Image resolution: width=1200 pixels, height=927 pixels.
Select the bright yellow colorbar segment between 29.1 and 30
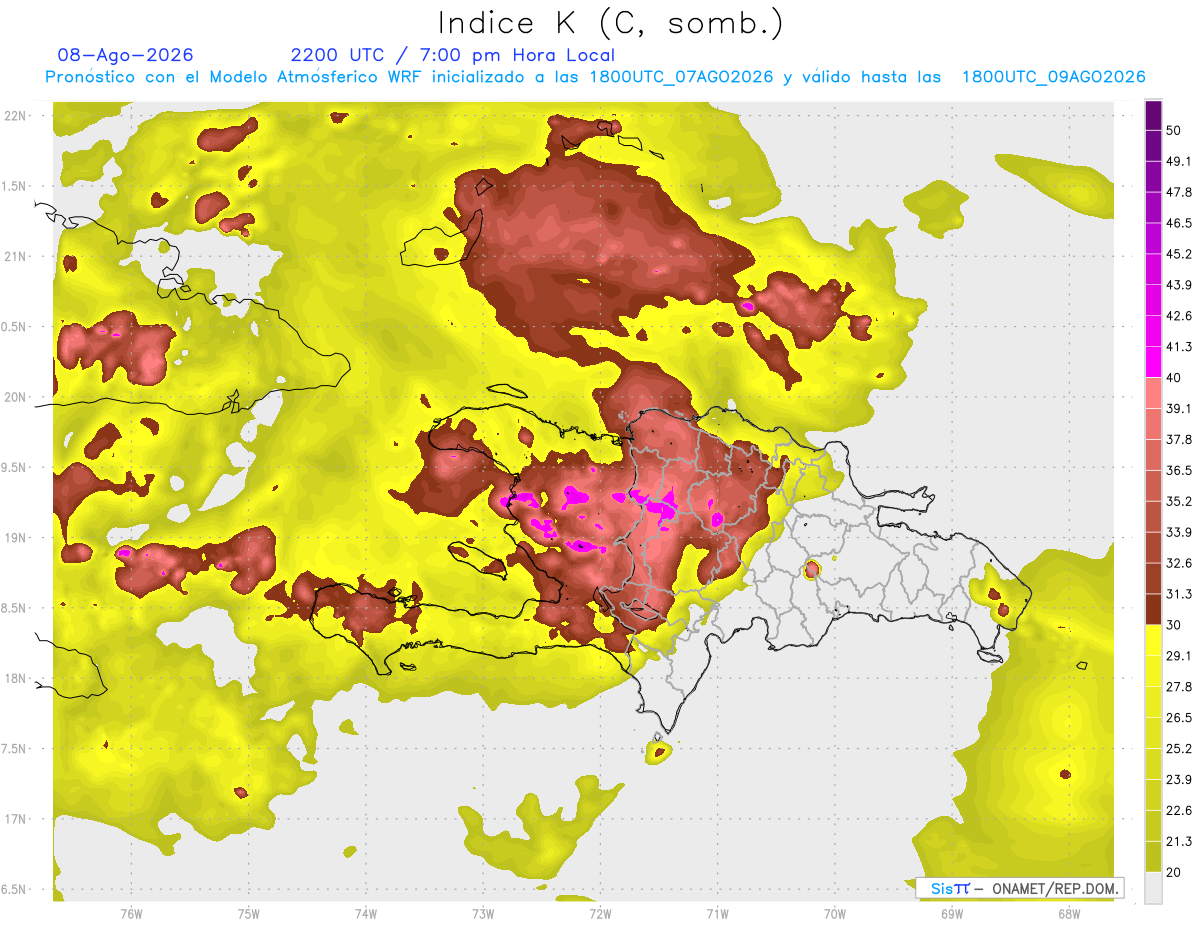1153,640
